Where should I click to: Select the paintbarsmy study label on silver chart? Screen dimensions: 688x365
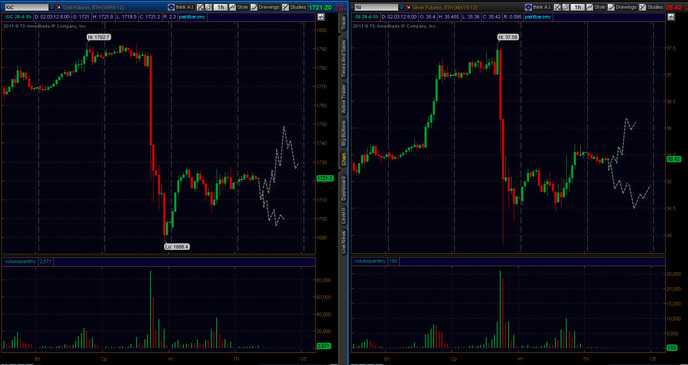pyautogui.click(x=538, y=17)
